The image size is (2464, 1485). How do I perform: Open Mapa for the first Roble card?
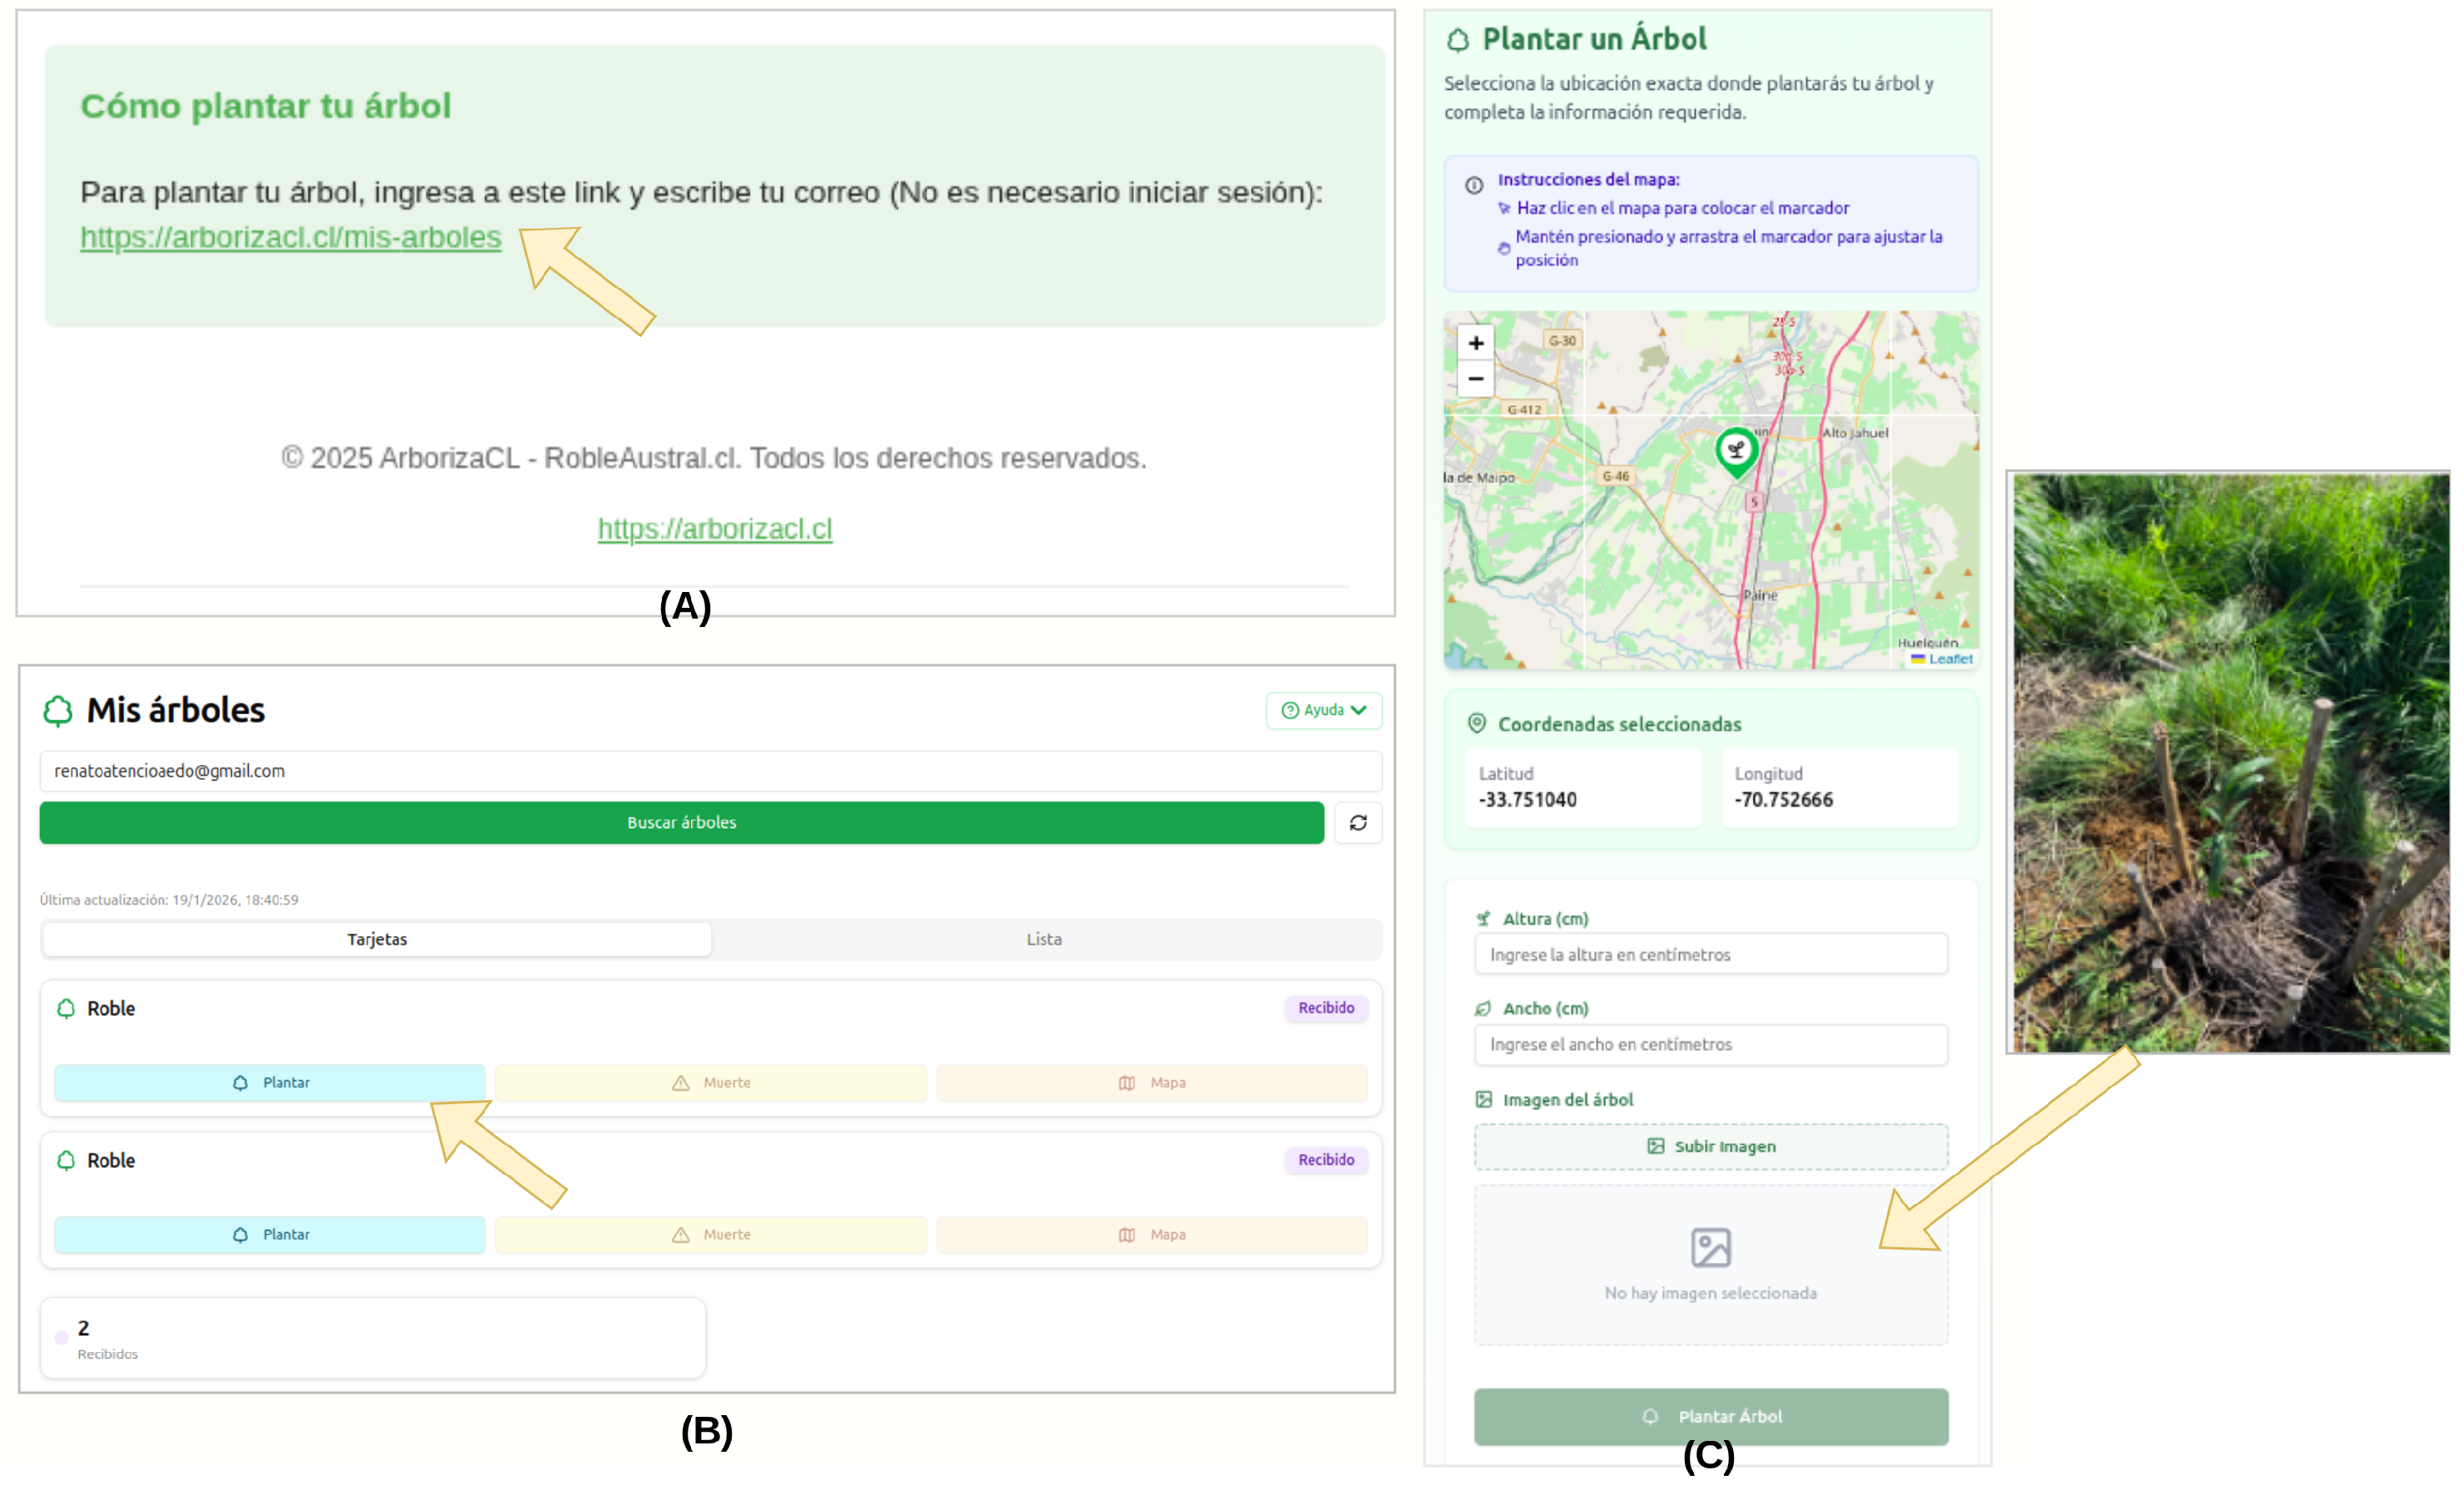(1151, 1082)
